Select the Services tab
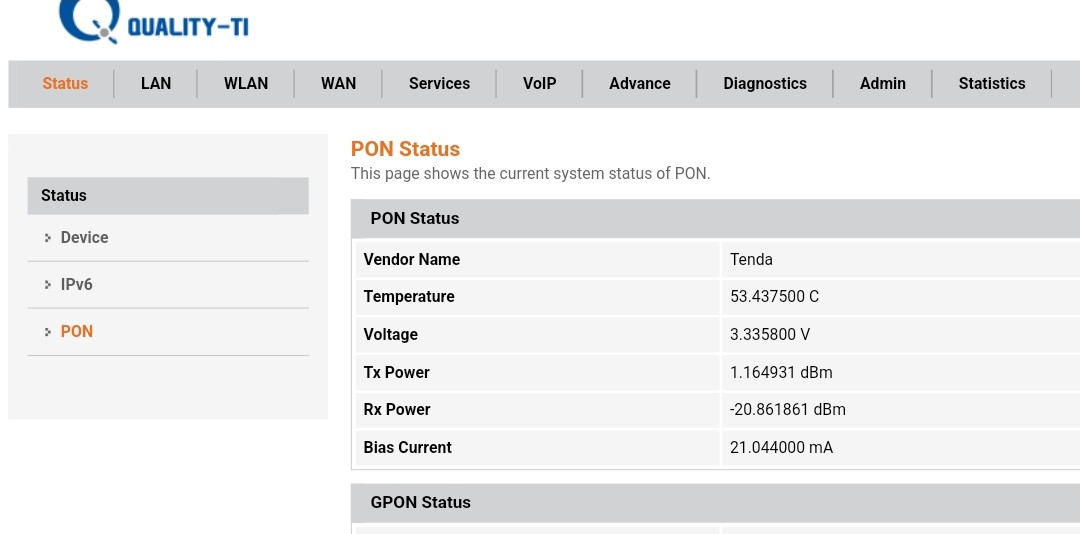This screenshot has height=534, width=1080. [x=439, y=84]
